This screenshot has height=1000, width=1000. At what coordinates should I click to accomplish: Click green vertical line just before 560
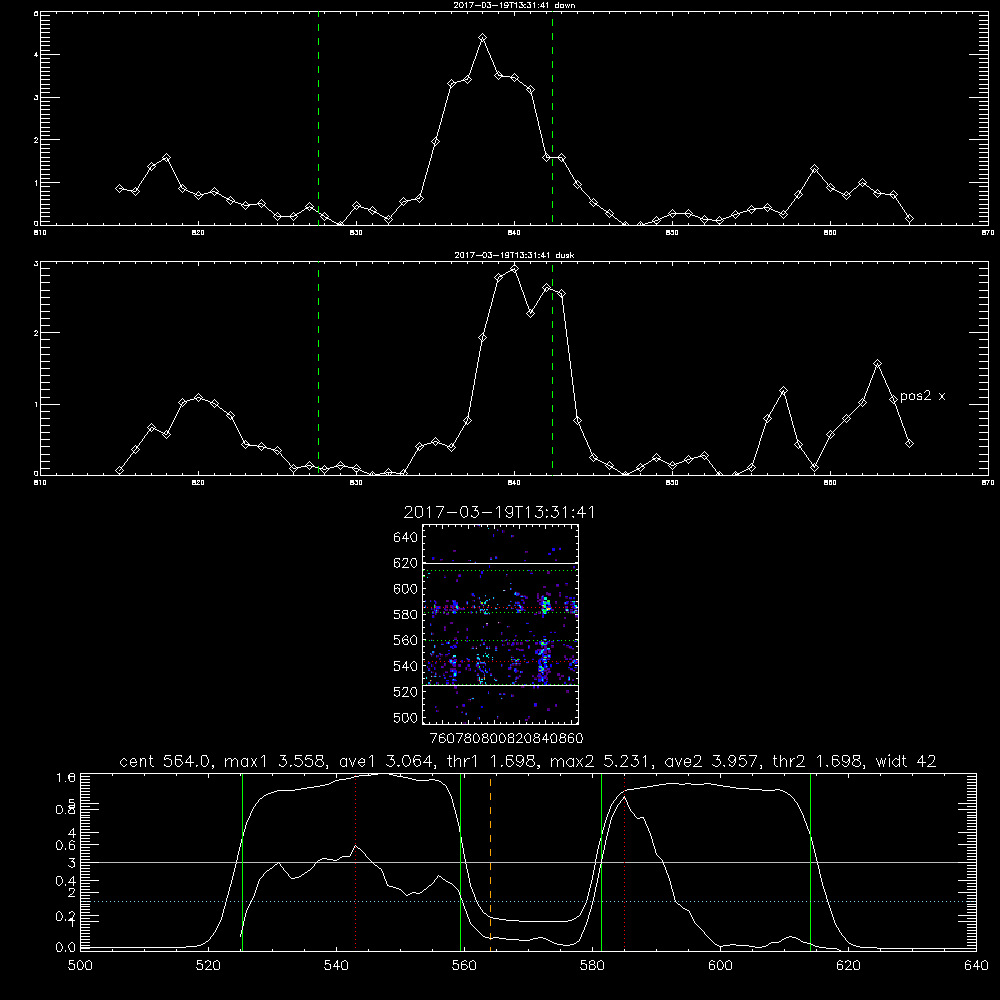tap(460, 861)
